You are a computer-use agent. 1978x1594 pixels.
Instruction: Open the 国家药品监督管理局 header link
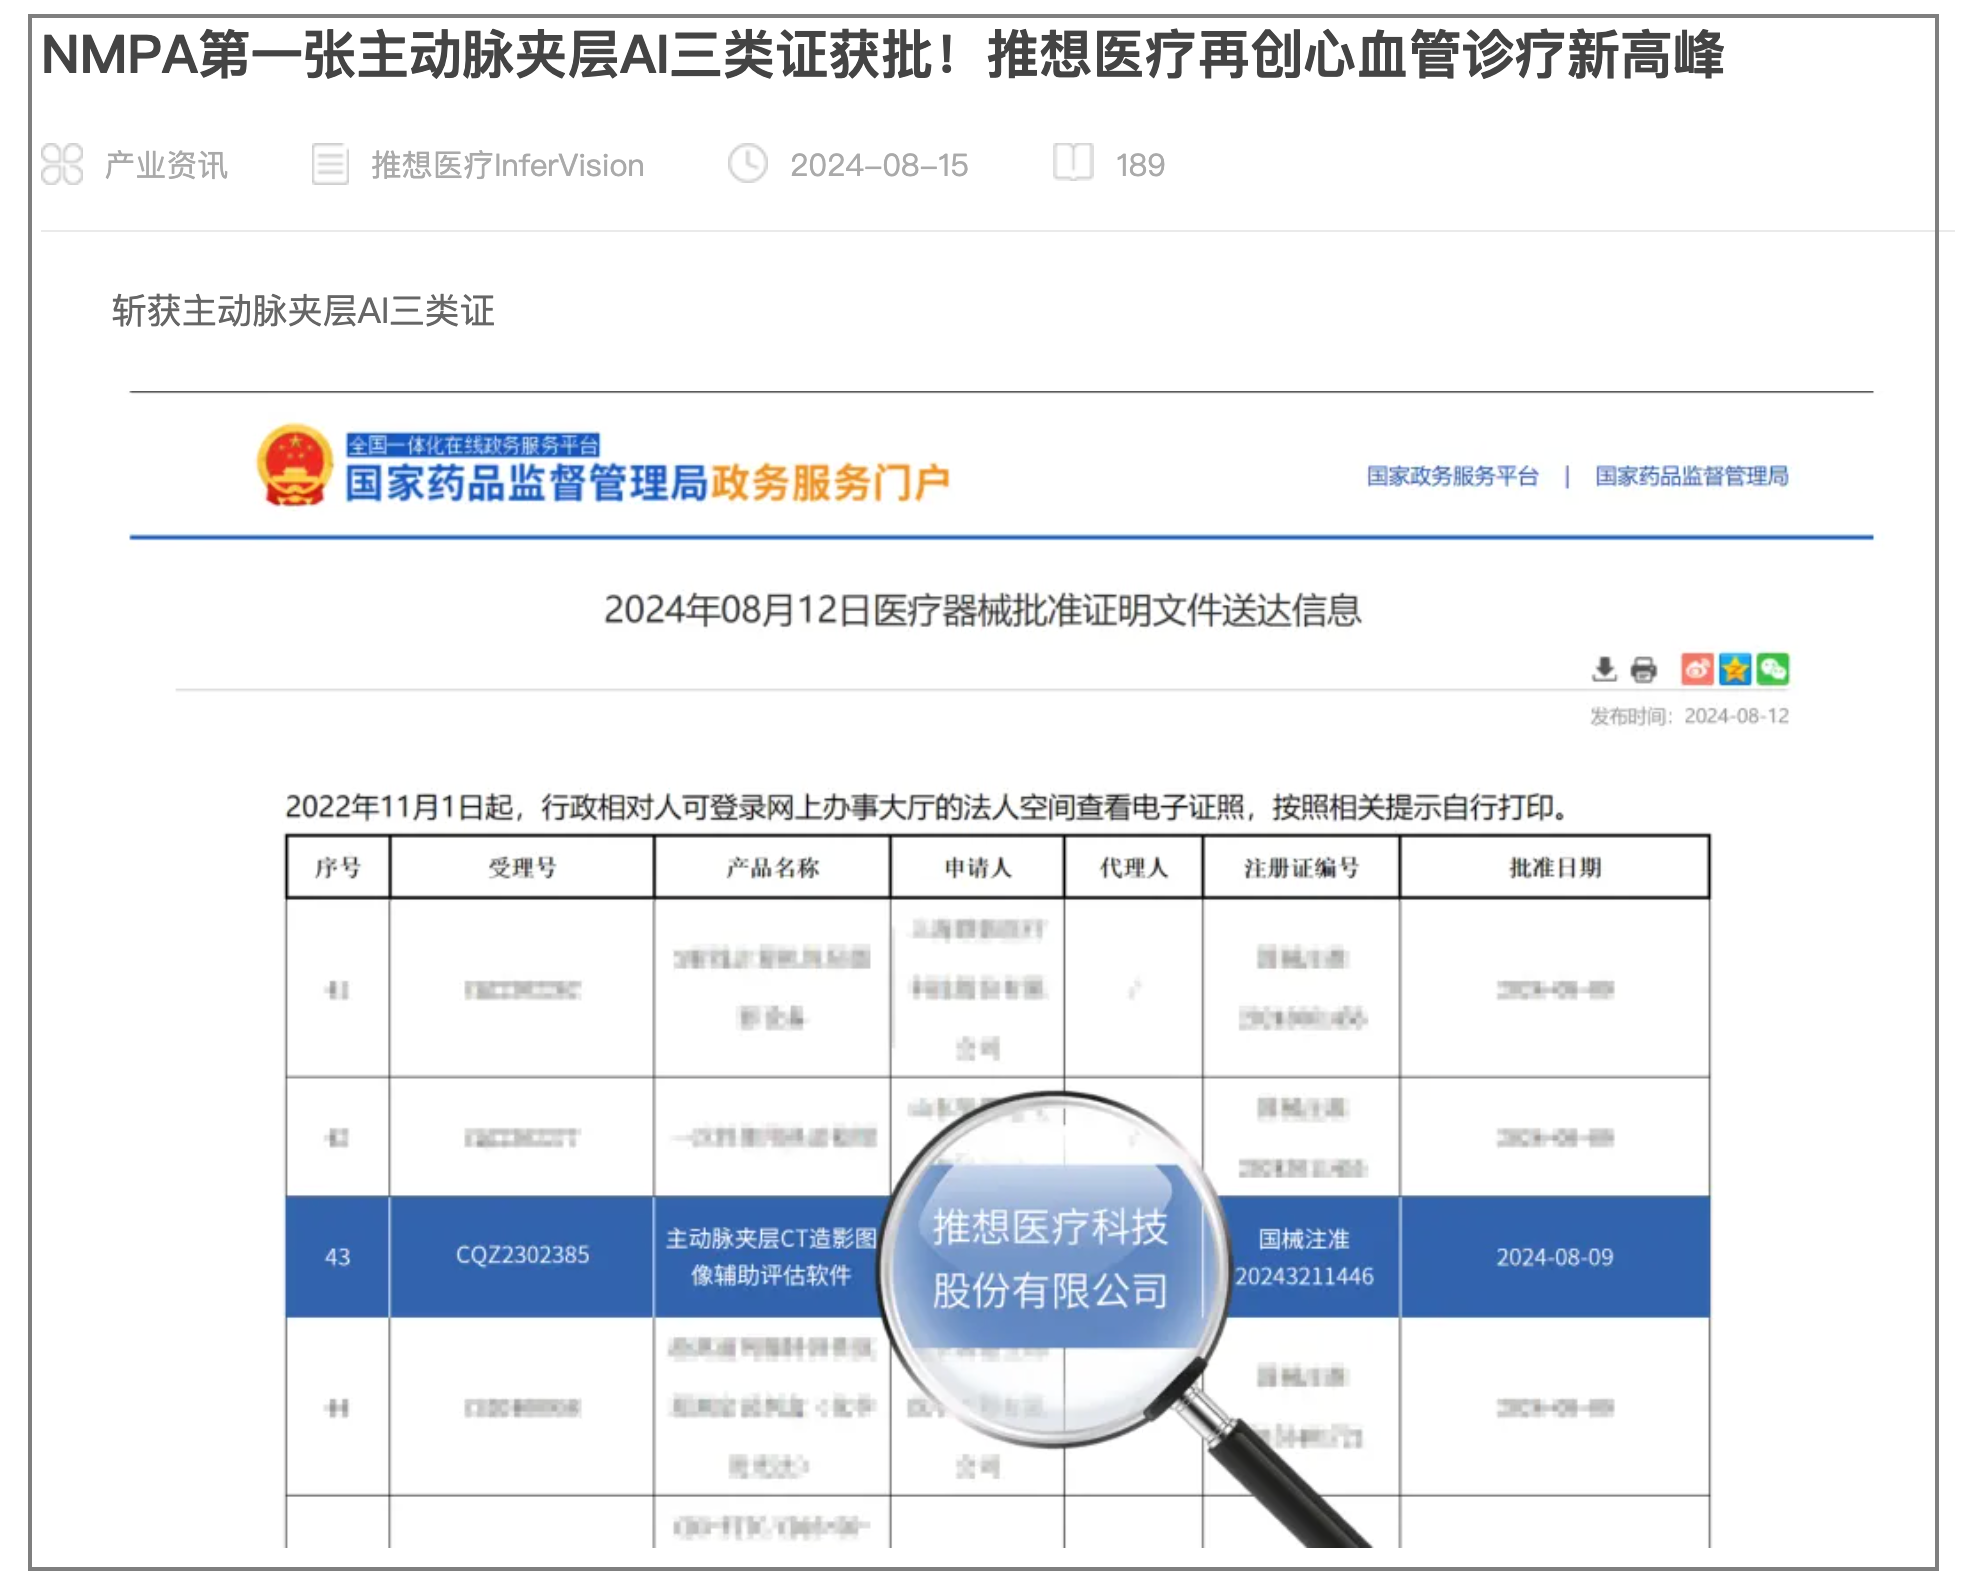tap(1691, 476)
